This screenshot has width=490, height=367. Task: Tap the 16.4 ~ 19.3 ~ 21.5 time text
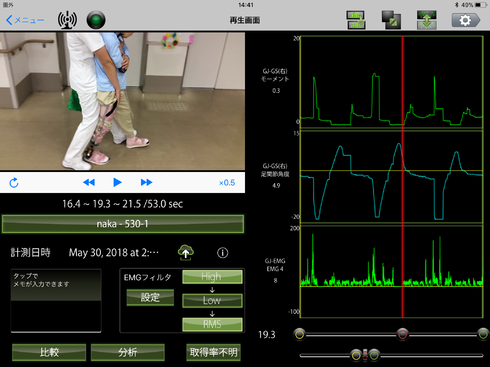pos(122,204)
